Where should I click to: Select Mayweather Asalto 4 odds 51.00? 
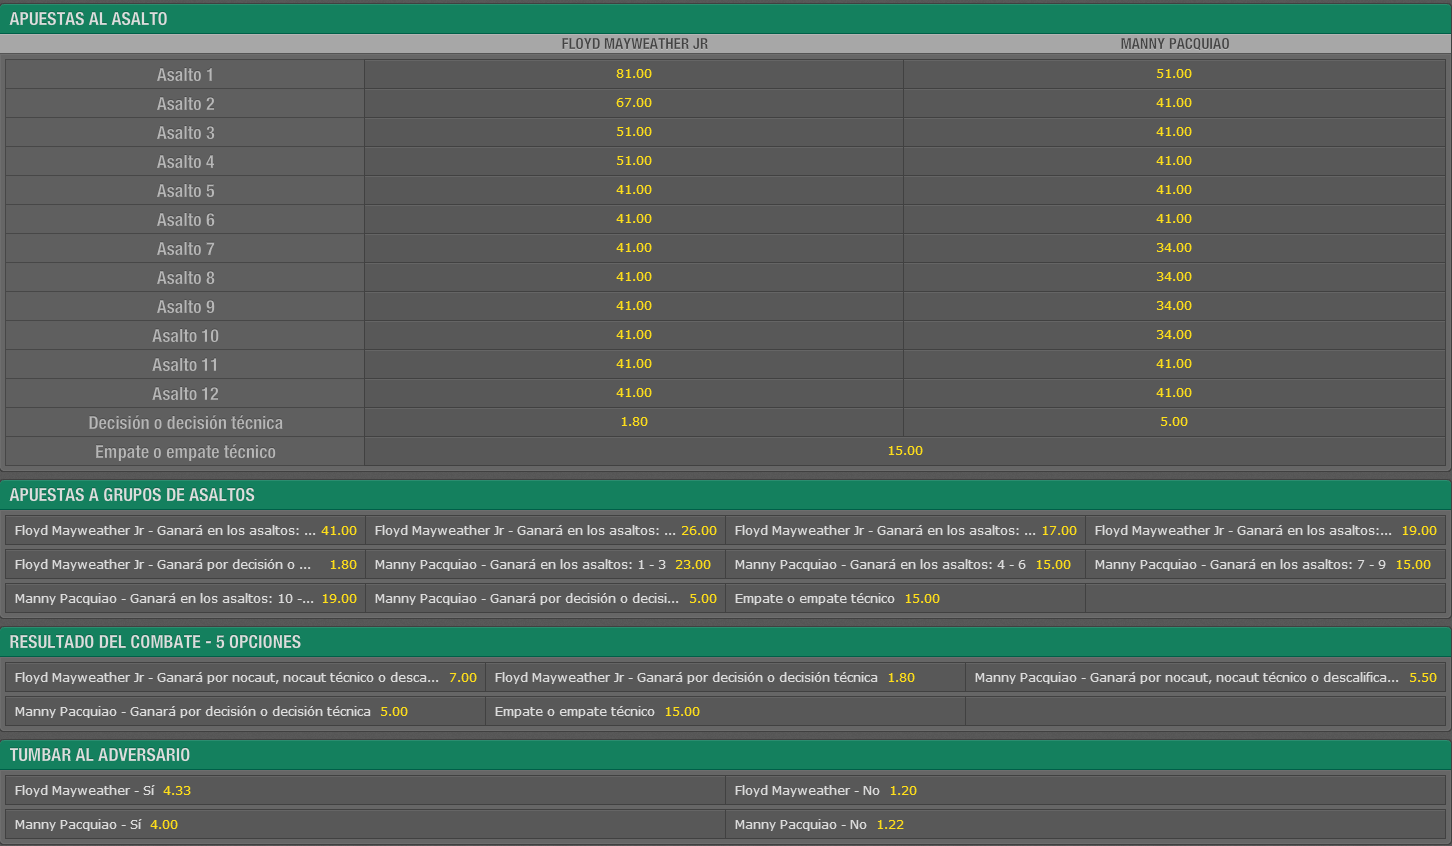tap(634, 161)
